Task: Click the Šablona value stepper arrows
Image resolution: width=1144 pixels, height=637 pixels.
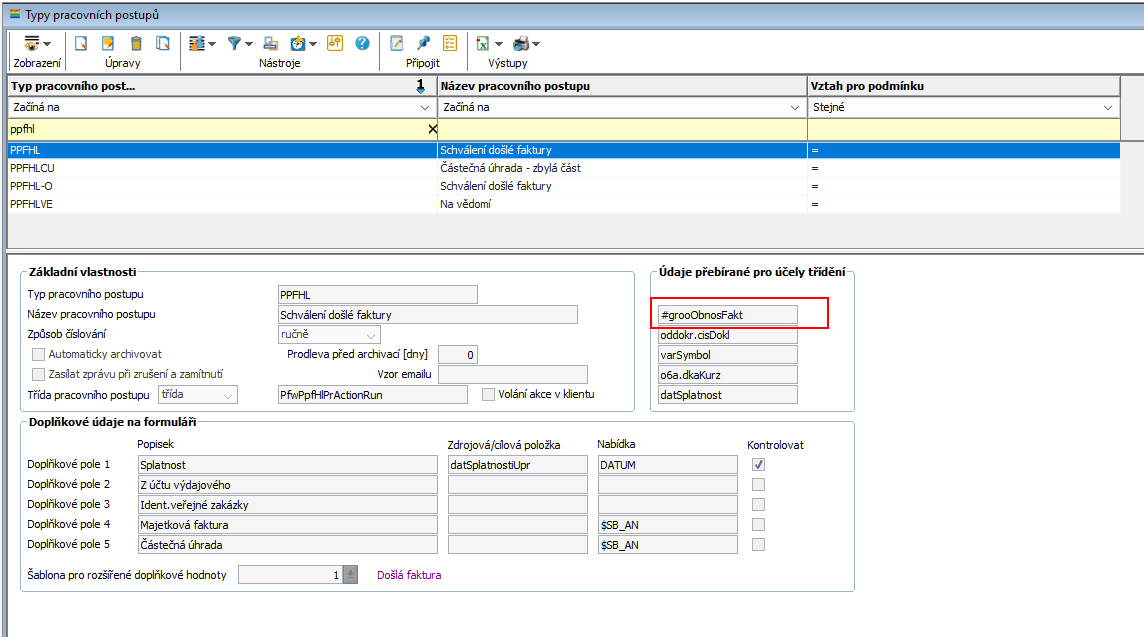Action: coord(350,575)
